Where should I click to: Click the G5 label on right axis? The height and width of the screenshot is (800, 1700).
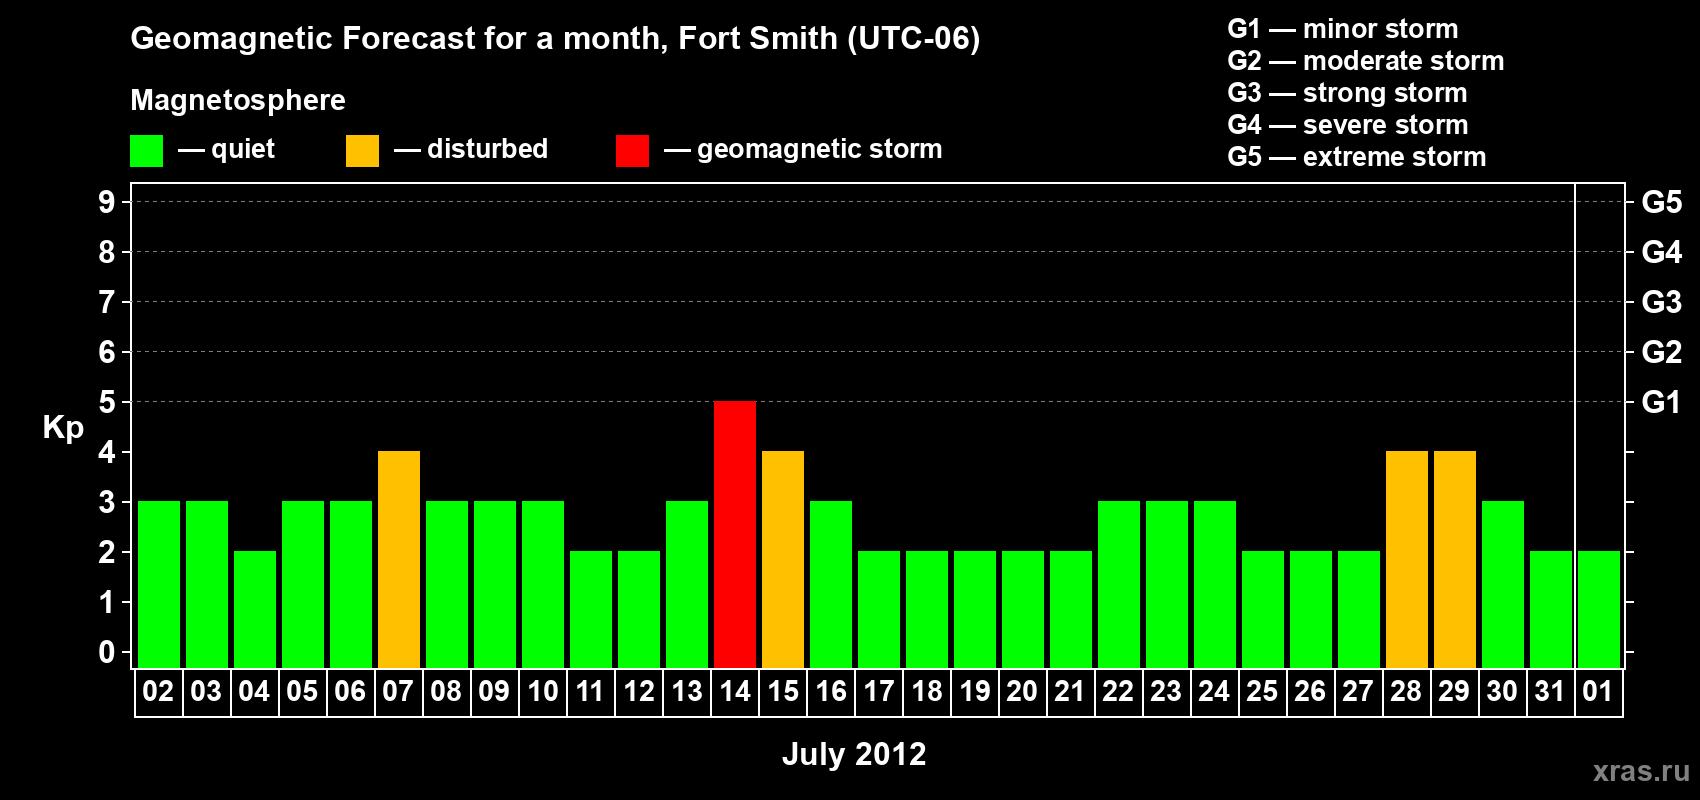coord(1662,202)
